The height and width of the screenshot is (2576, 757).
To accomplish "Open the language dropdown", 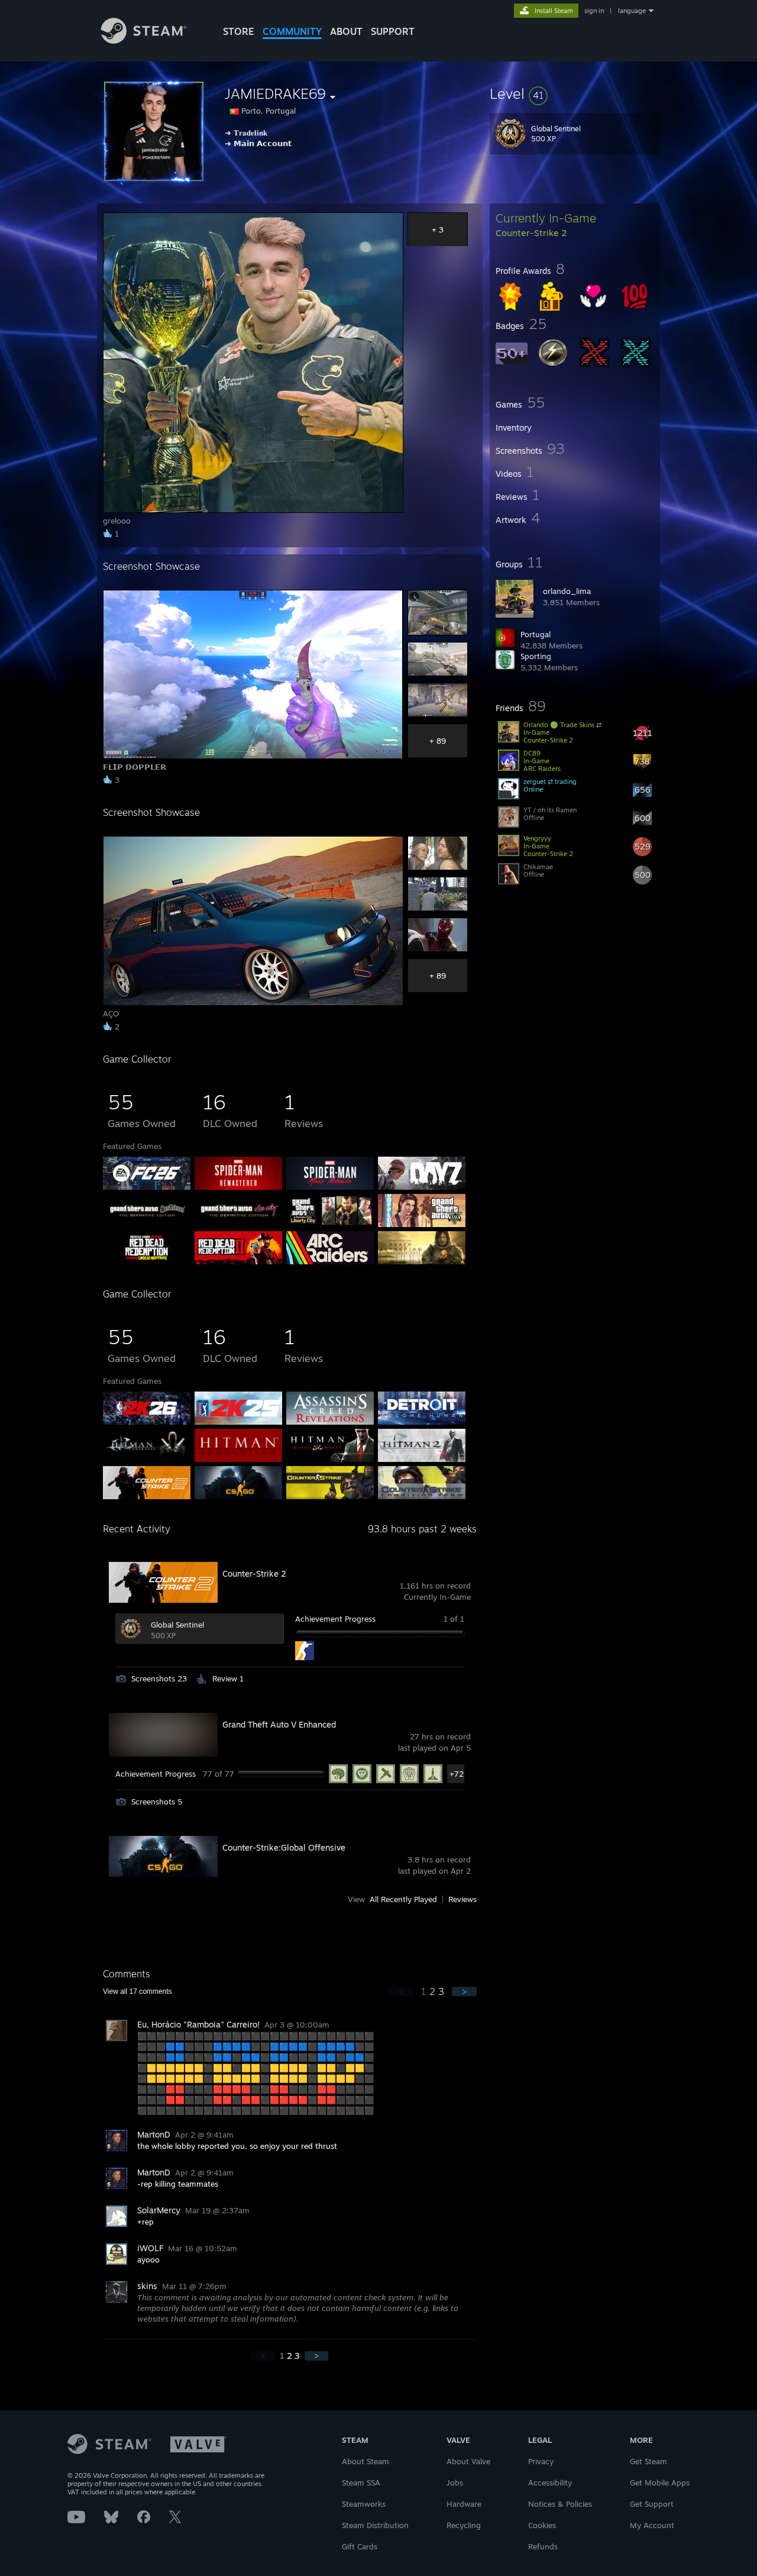I will (635, 11).
